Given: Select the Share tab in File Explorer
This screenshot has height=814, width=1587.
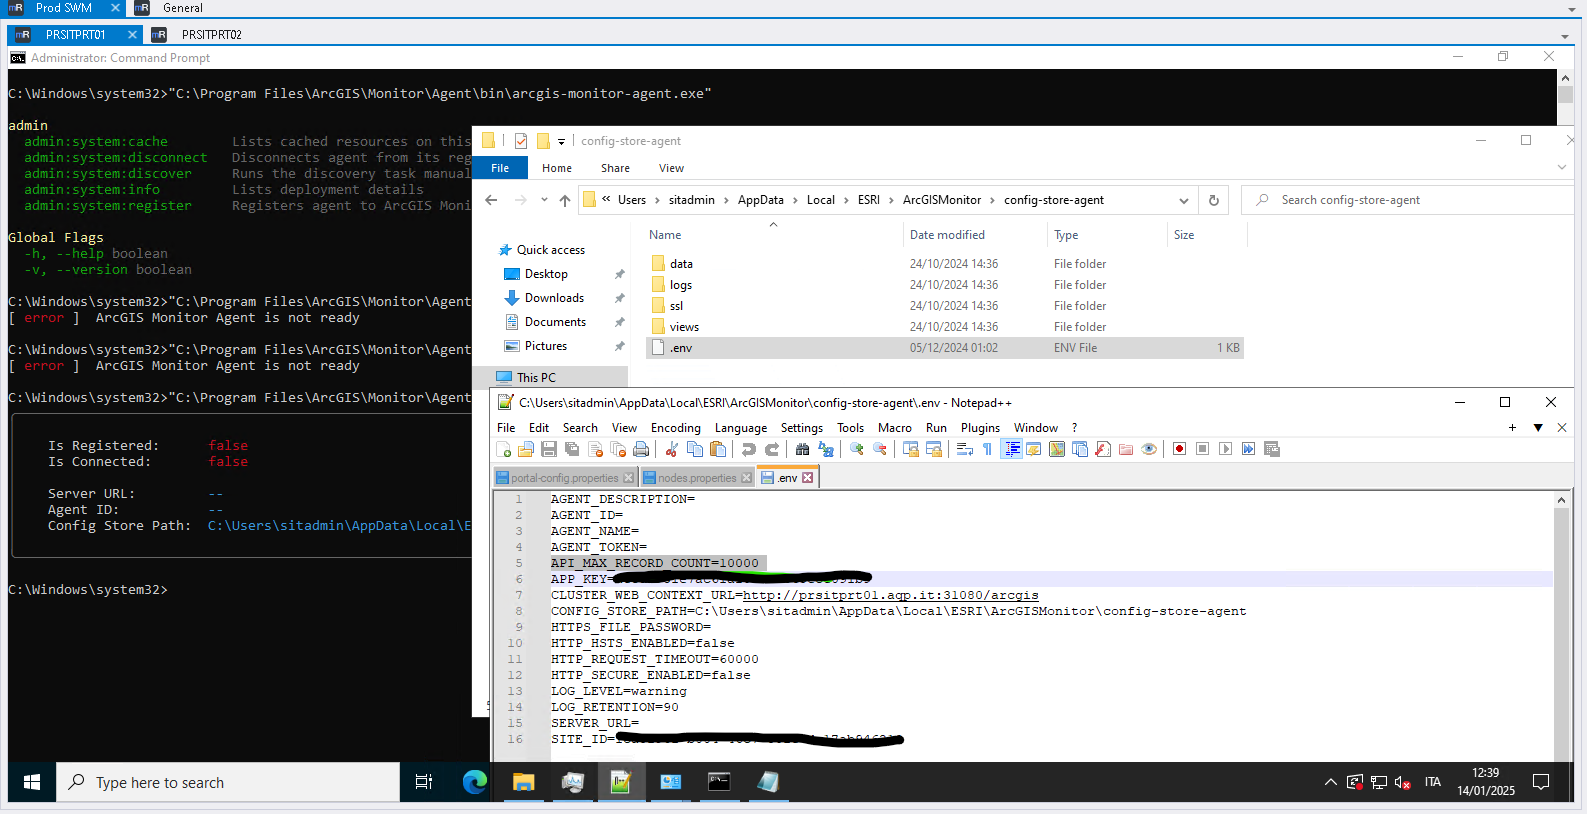Looking at the screenshot, I should tap(615, 168).
